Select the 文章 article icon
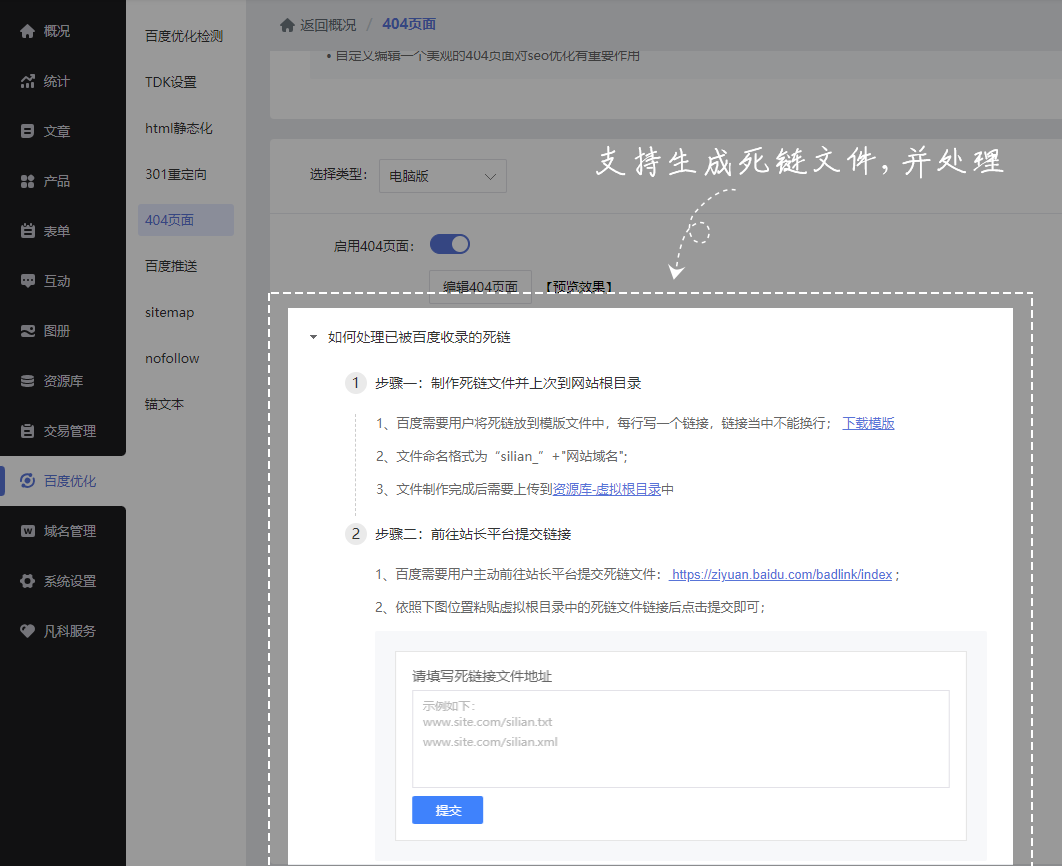Image resolution: width=1062 pixels, height=866 pixels. tap(28, 131)
